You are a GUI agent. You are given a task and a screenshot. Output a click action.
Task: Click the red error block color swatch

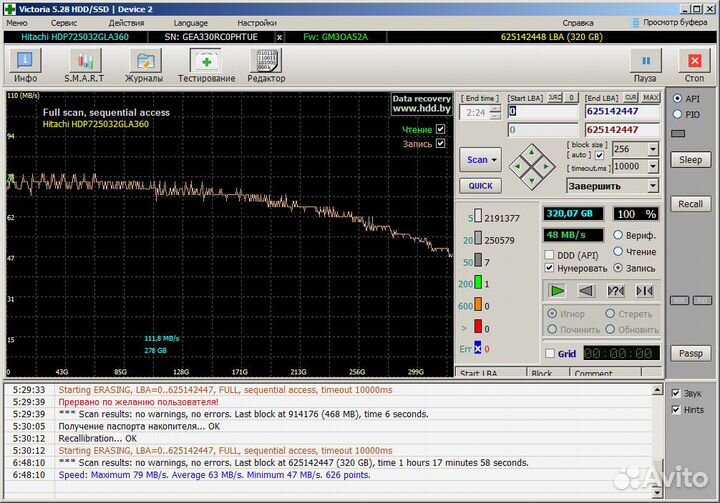tap(480, 327)
